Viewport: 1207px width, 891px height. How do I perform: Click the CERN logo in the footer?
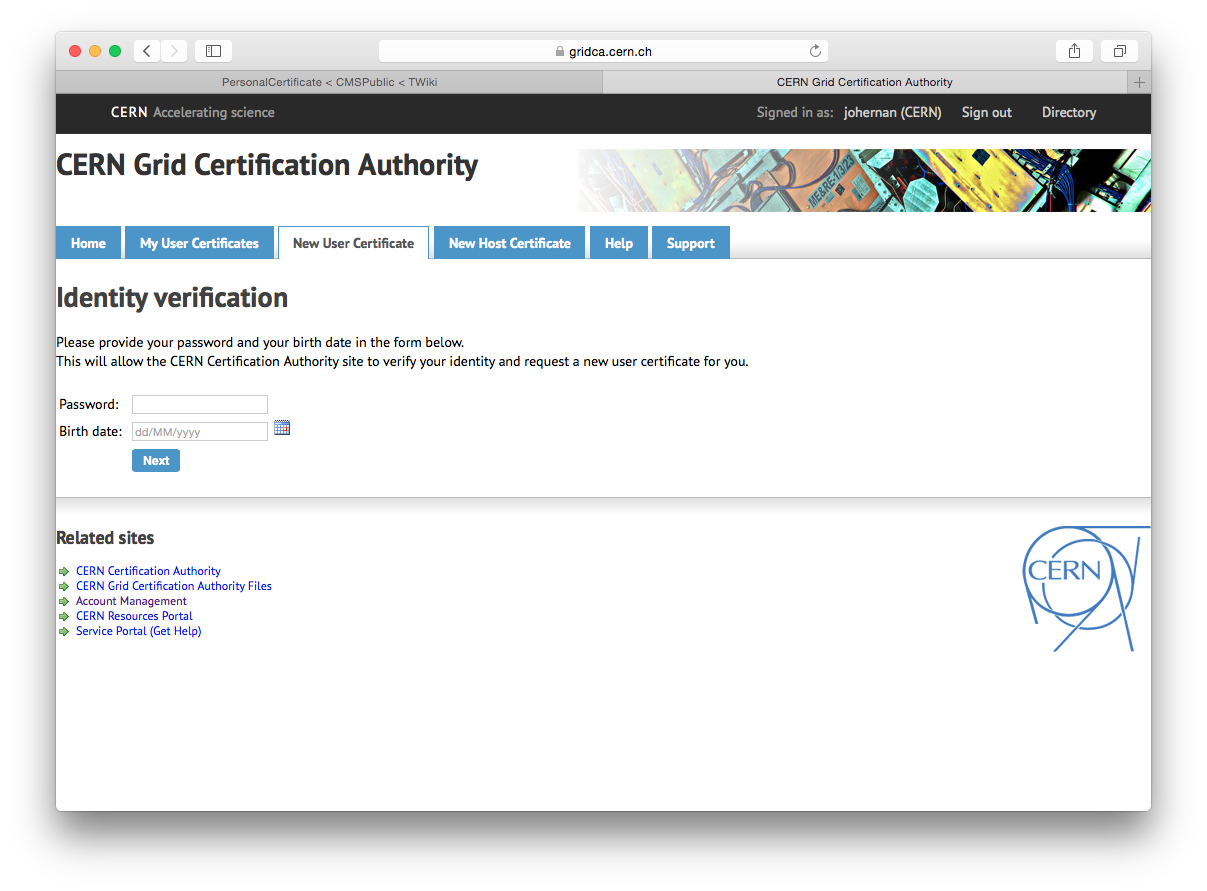click(1086, 589)
